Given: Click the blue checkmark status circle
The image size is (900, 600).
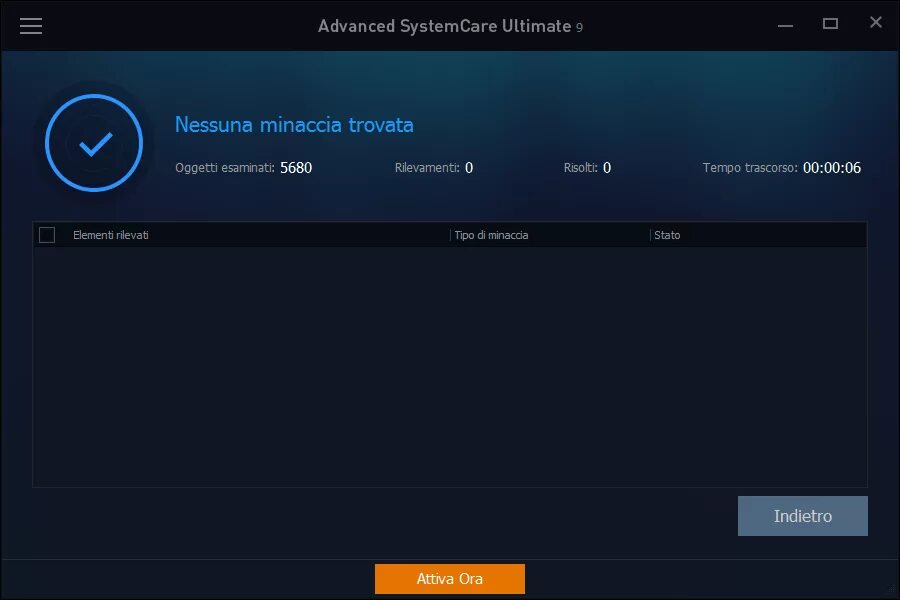Looking at the screenshot, I should point(94,143).
